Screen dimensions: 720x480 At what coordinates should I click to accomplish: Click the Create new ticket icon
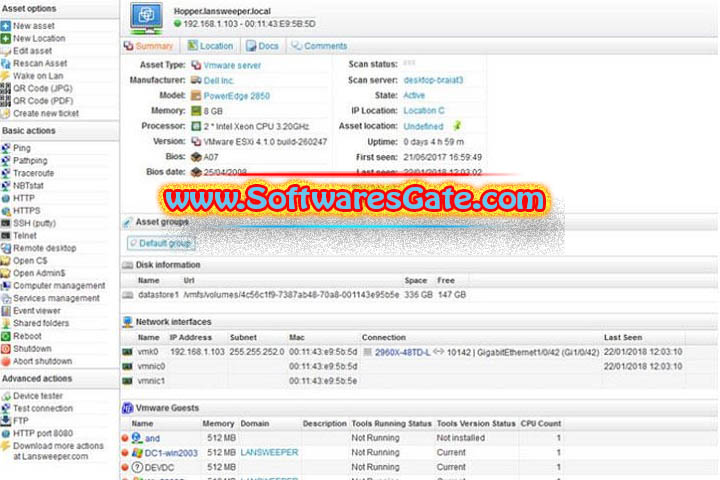[6, 113]
